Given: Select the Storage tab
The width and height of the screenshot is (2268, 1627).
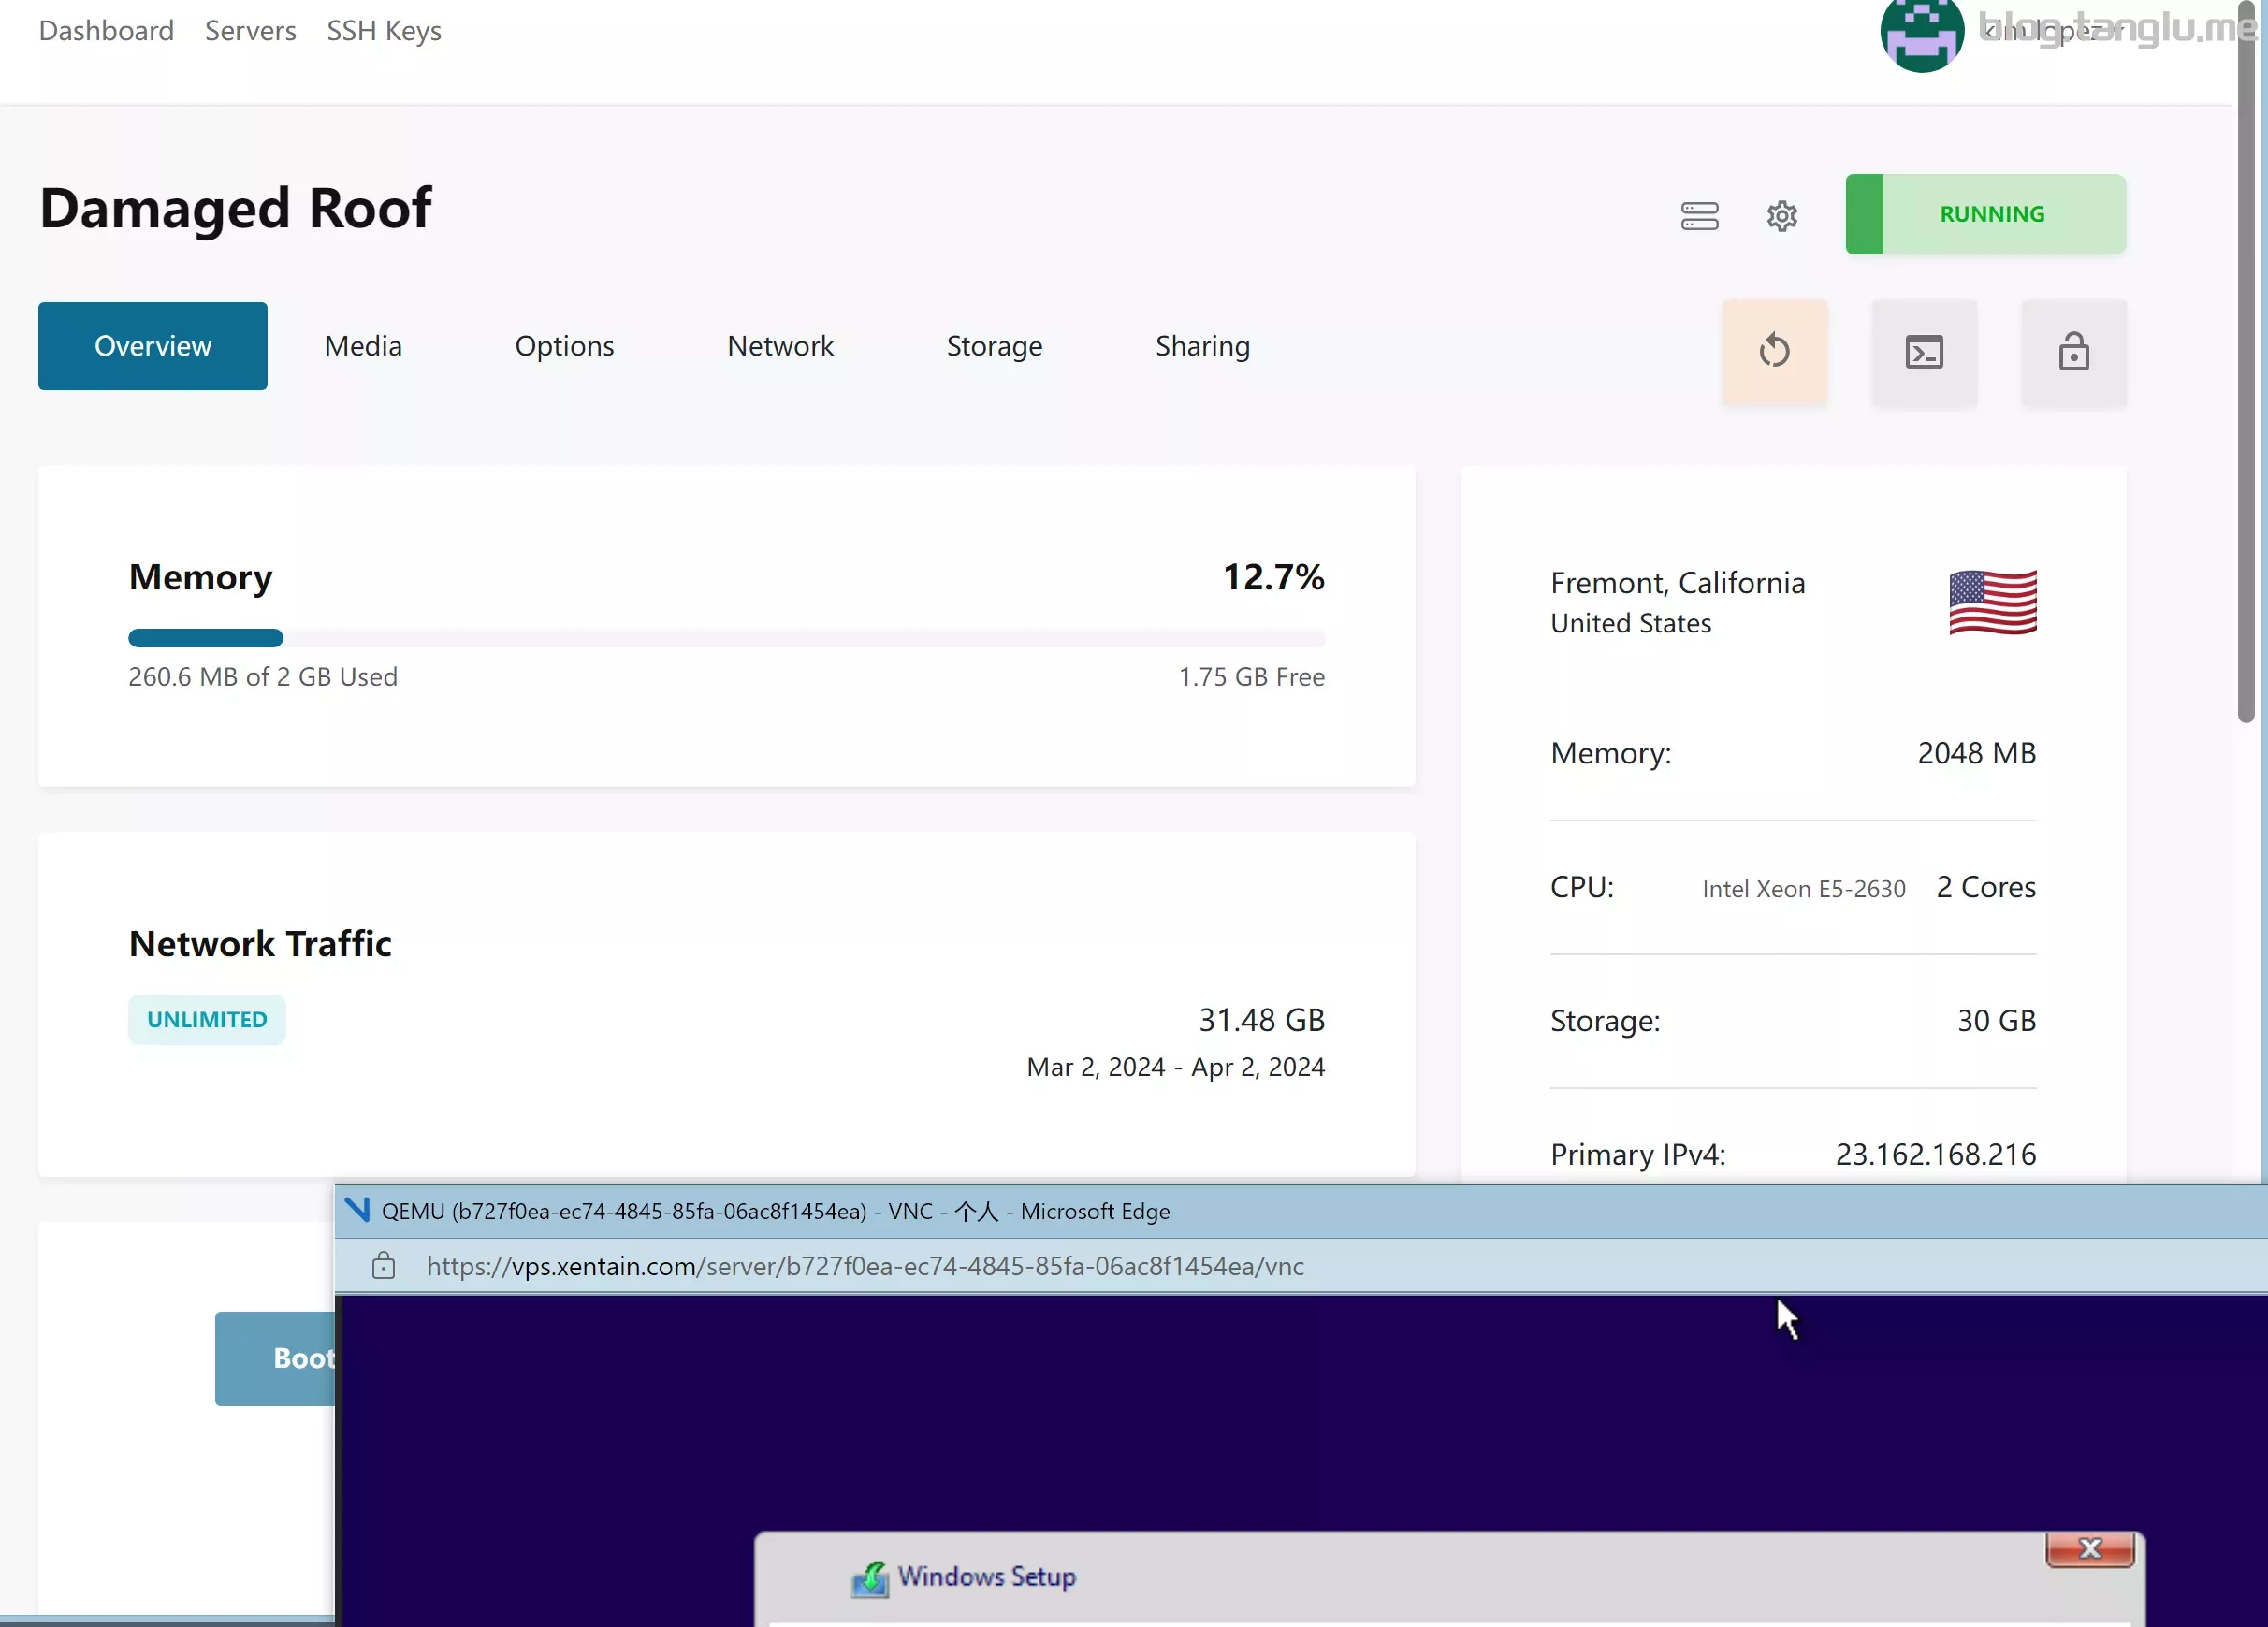Looking at the screenshot, I should (994, 346).
